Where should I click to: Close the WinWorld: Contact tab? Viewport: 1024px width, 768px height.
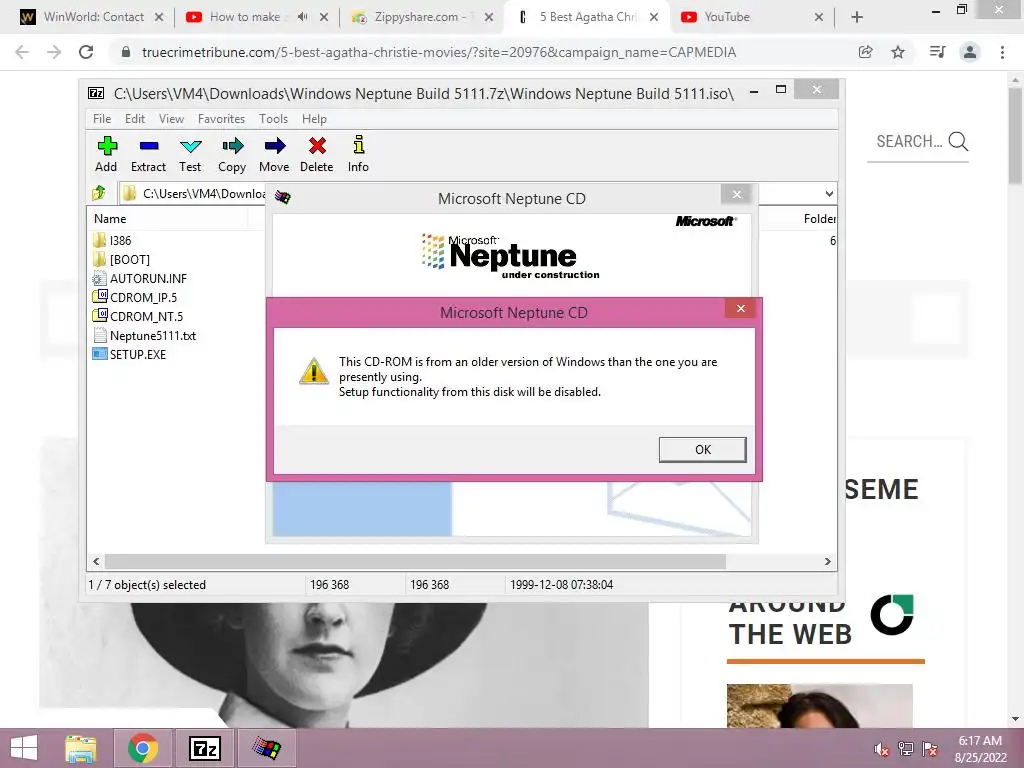[159, 18]
